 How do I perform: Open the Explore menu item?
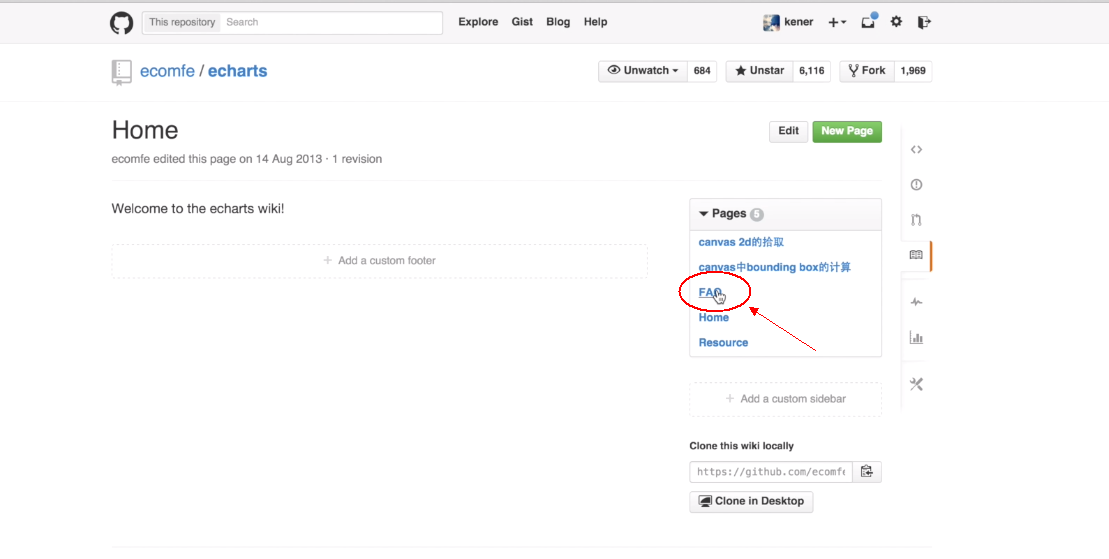tap(478, 22)
